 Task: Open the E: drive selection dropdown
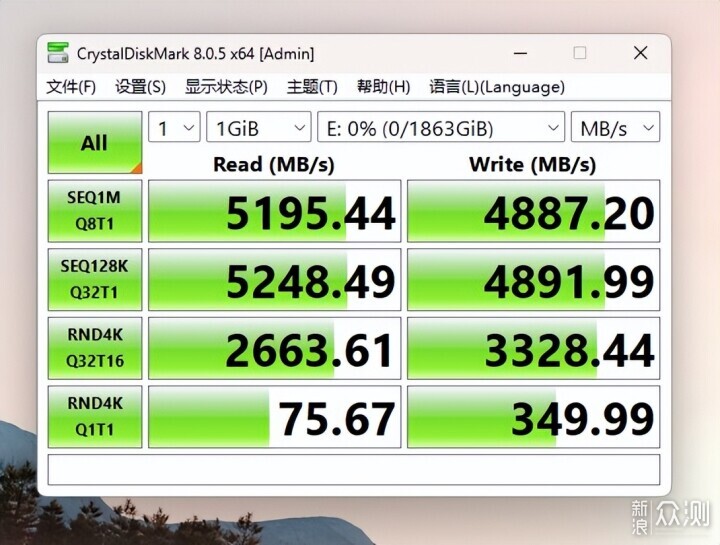[441, 127]
